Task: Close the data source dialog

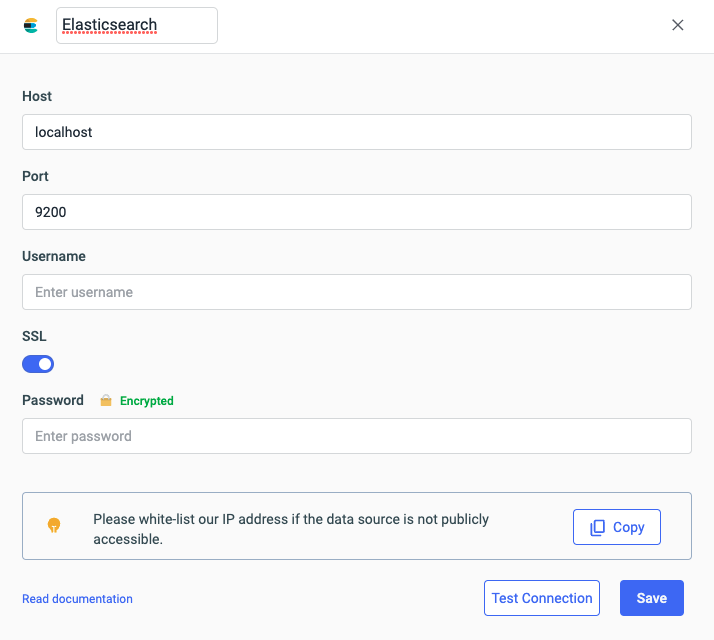Action: click(678, 25)
